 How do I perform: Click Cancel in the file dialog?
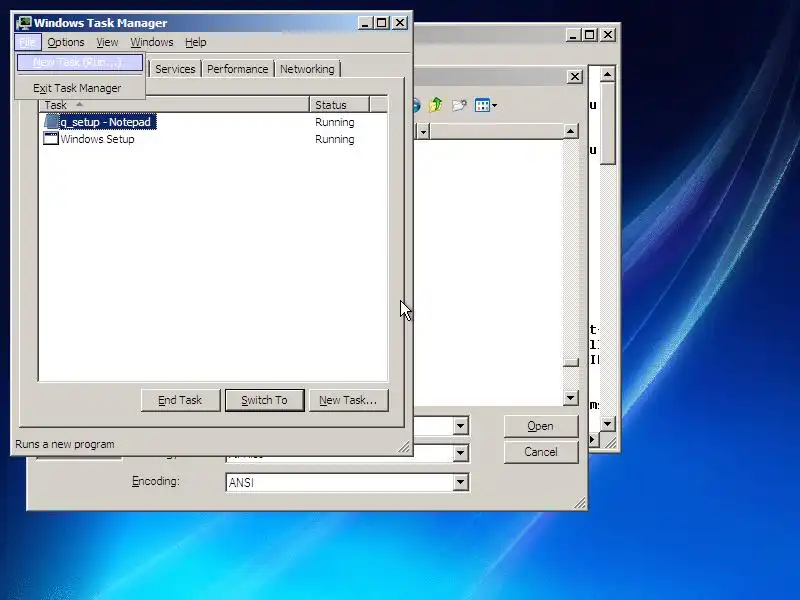541,452
